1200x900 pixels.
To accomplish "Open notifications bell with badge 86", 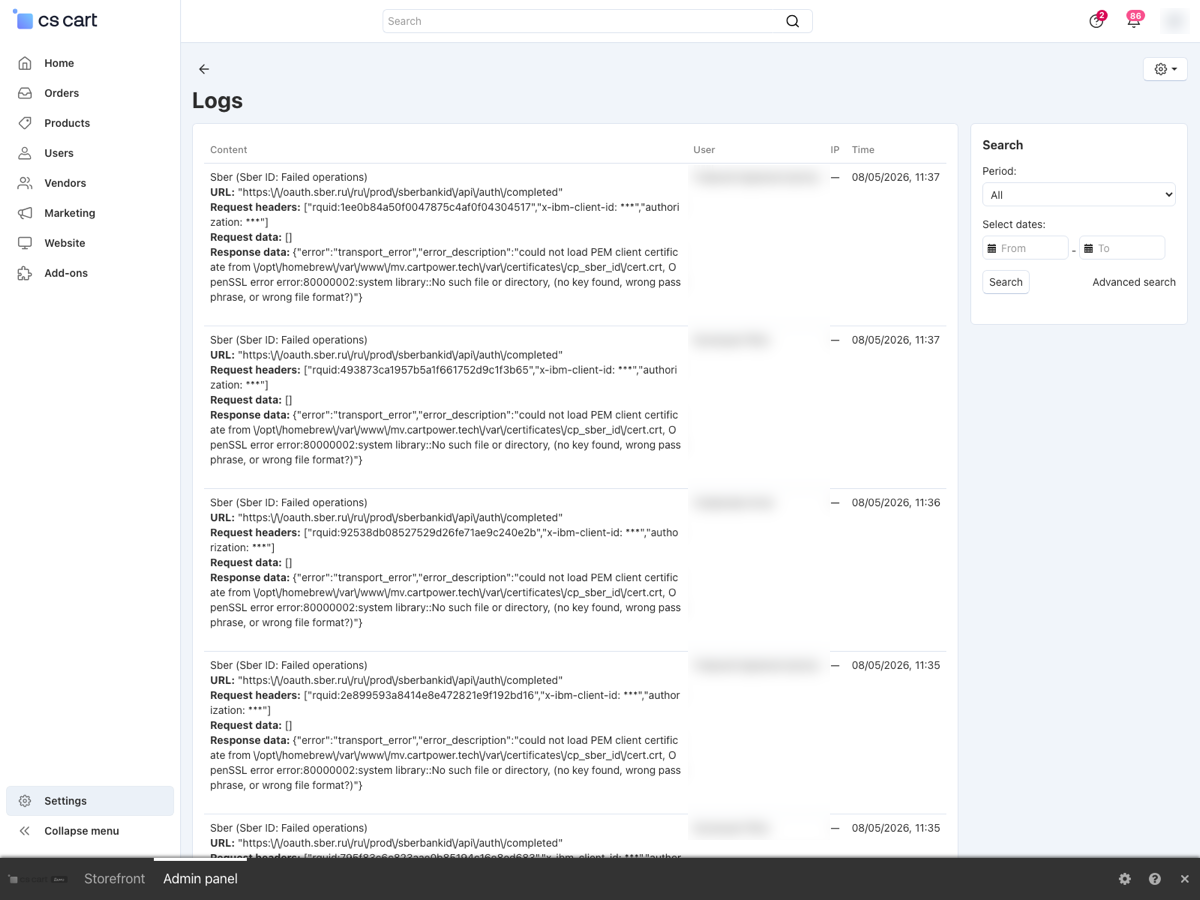I will pyautogui.click(x=1134, y=20).
